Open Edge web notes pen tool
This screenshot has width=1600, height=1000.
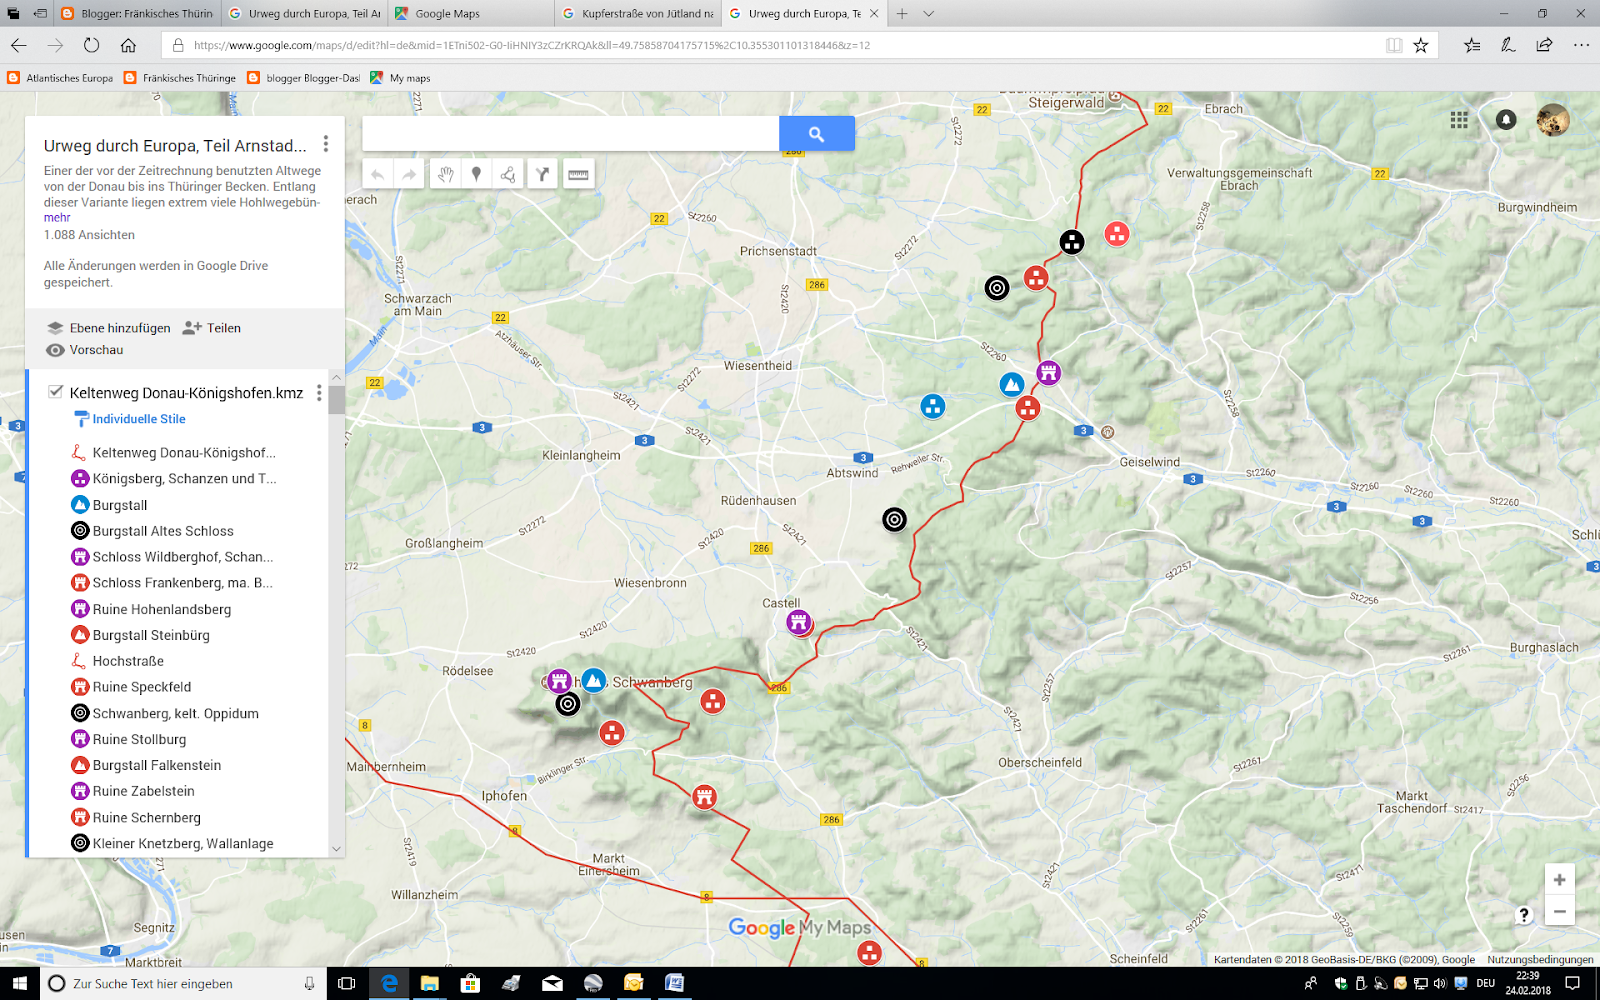1508,45
